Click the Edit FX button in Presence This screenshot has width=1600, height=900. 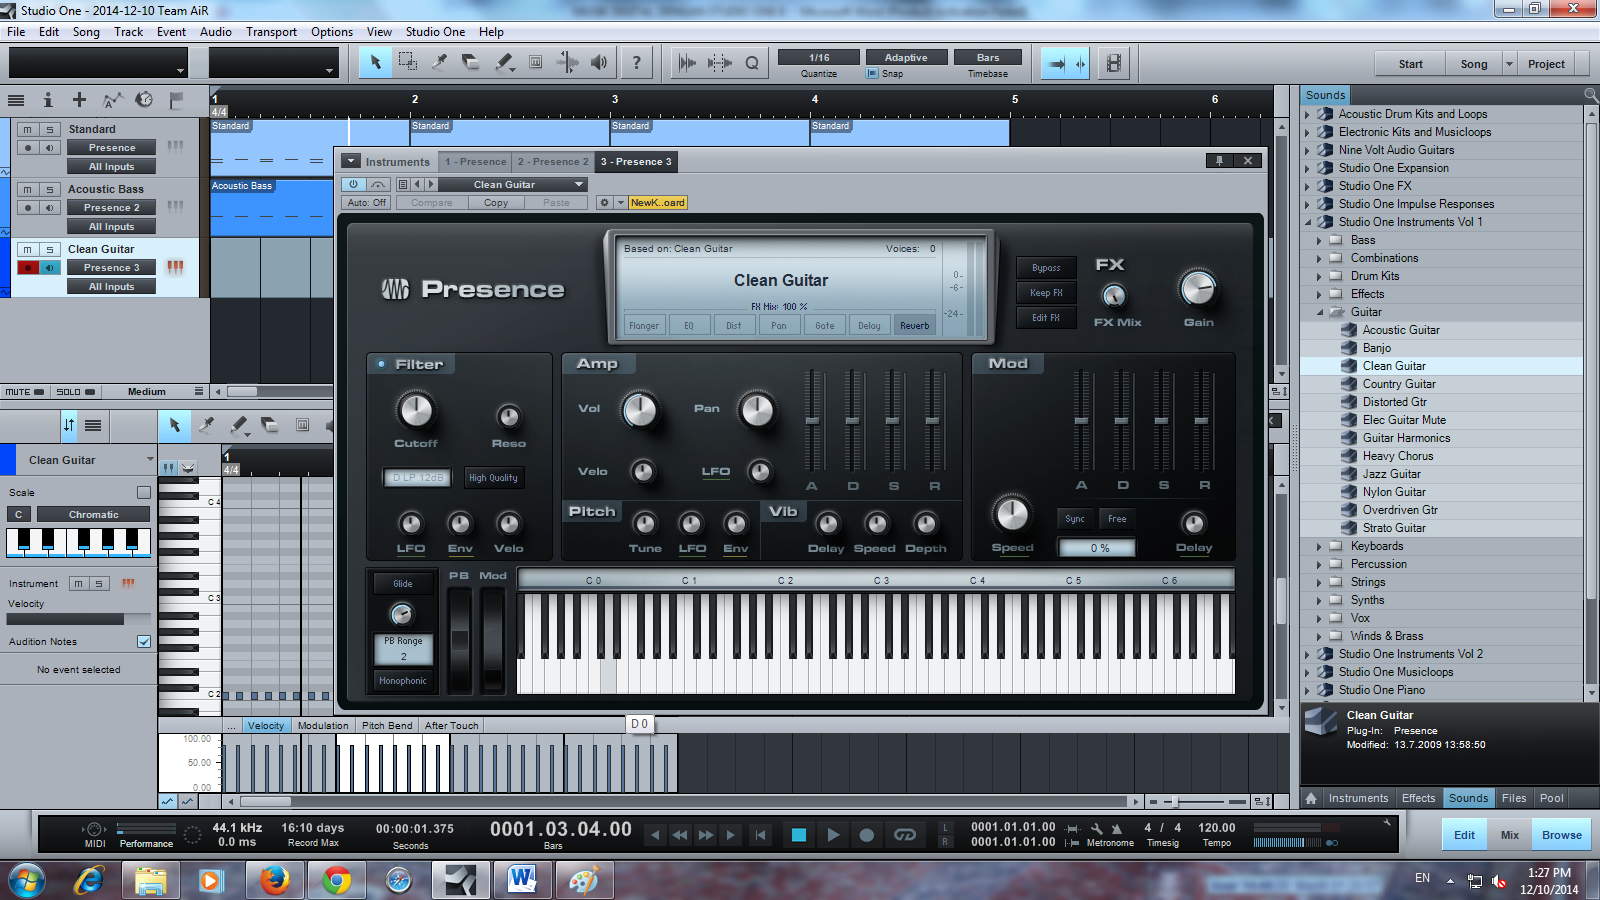(x=1046, y=318)
